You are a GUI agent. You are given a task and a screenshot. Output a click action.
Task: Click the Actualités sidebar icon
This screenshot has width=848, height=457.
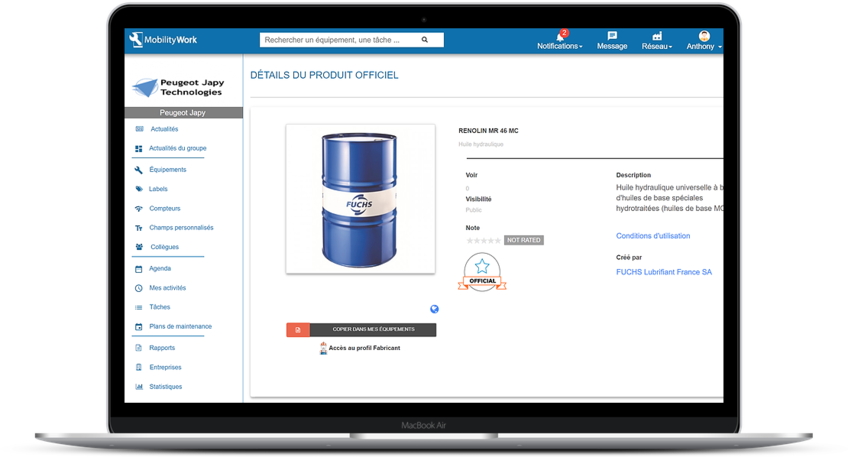(139, 129)
